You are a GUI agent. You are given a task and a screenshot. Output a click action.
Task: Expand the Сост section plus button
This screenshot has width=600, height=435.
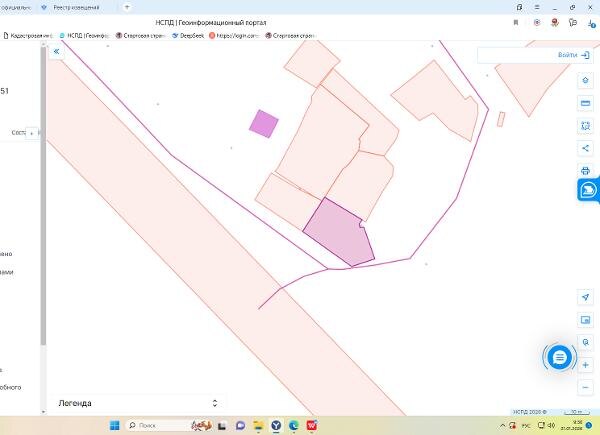(31, 133)
